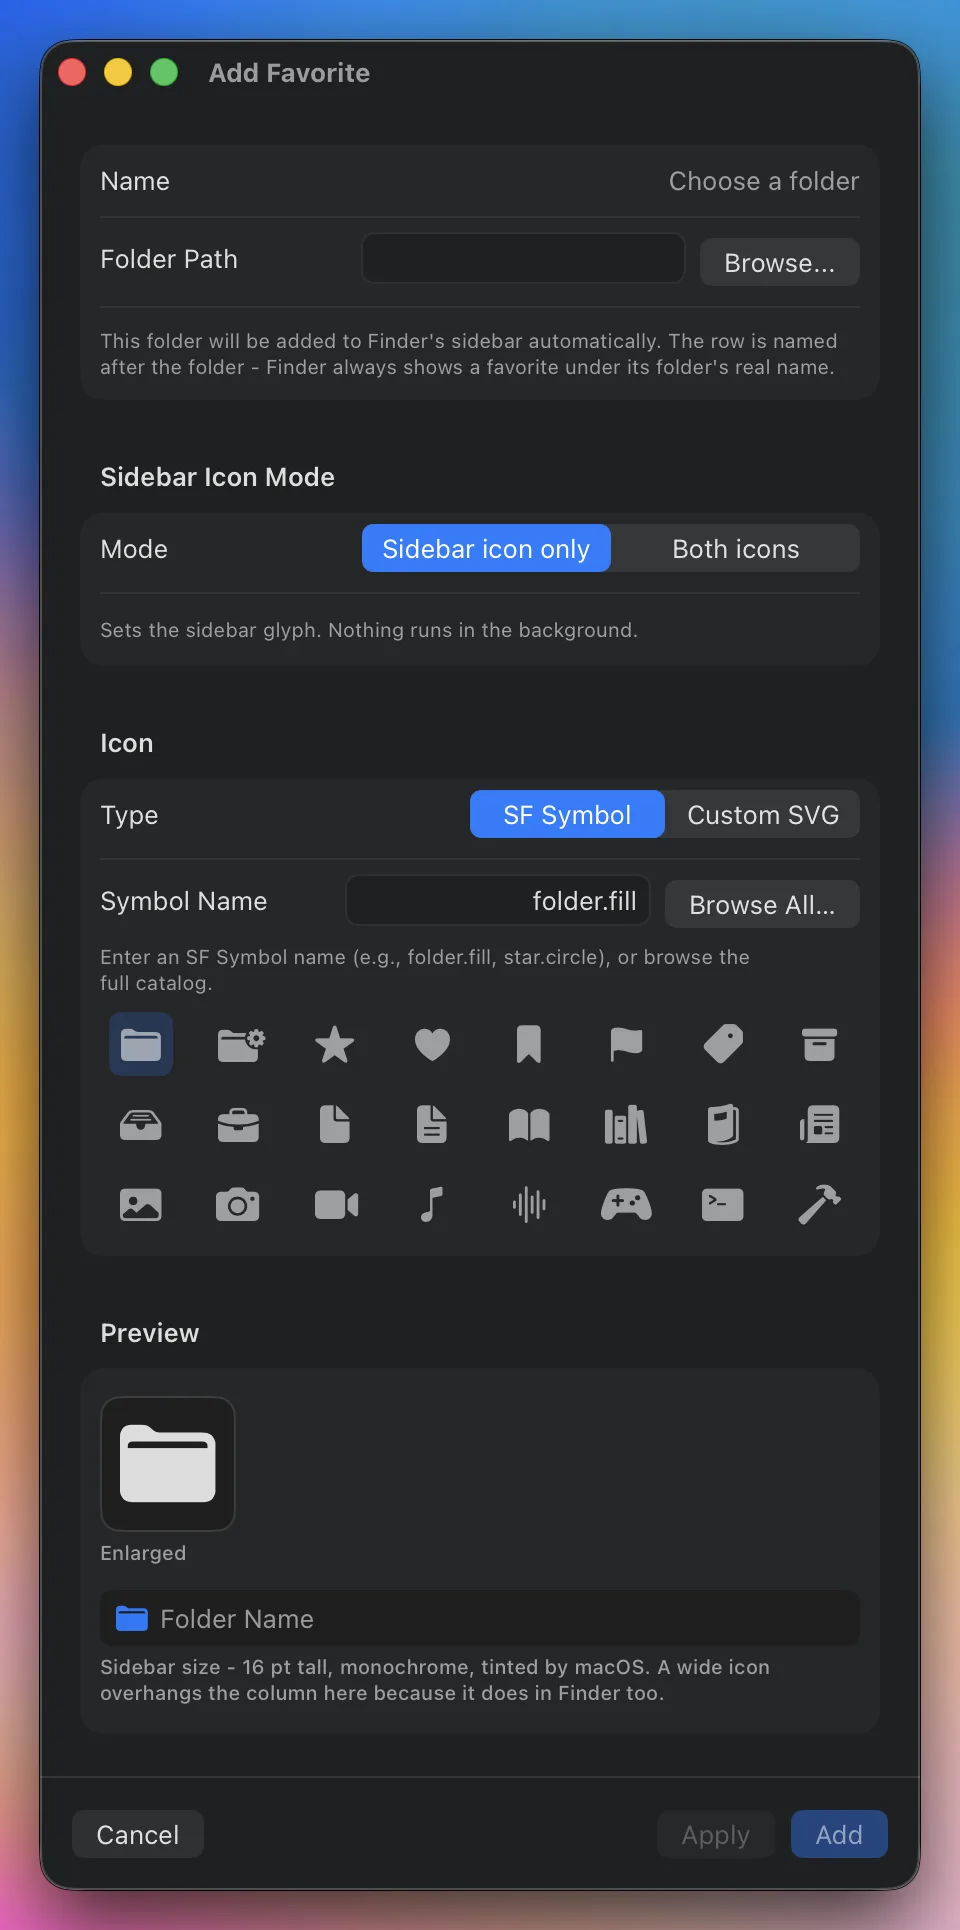Screen dimensions: 960x1930
Task: Choose the bookmark symbol icon
Action: pos(529,1044)
